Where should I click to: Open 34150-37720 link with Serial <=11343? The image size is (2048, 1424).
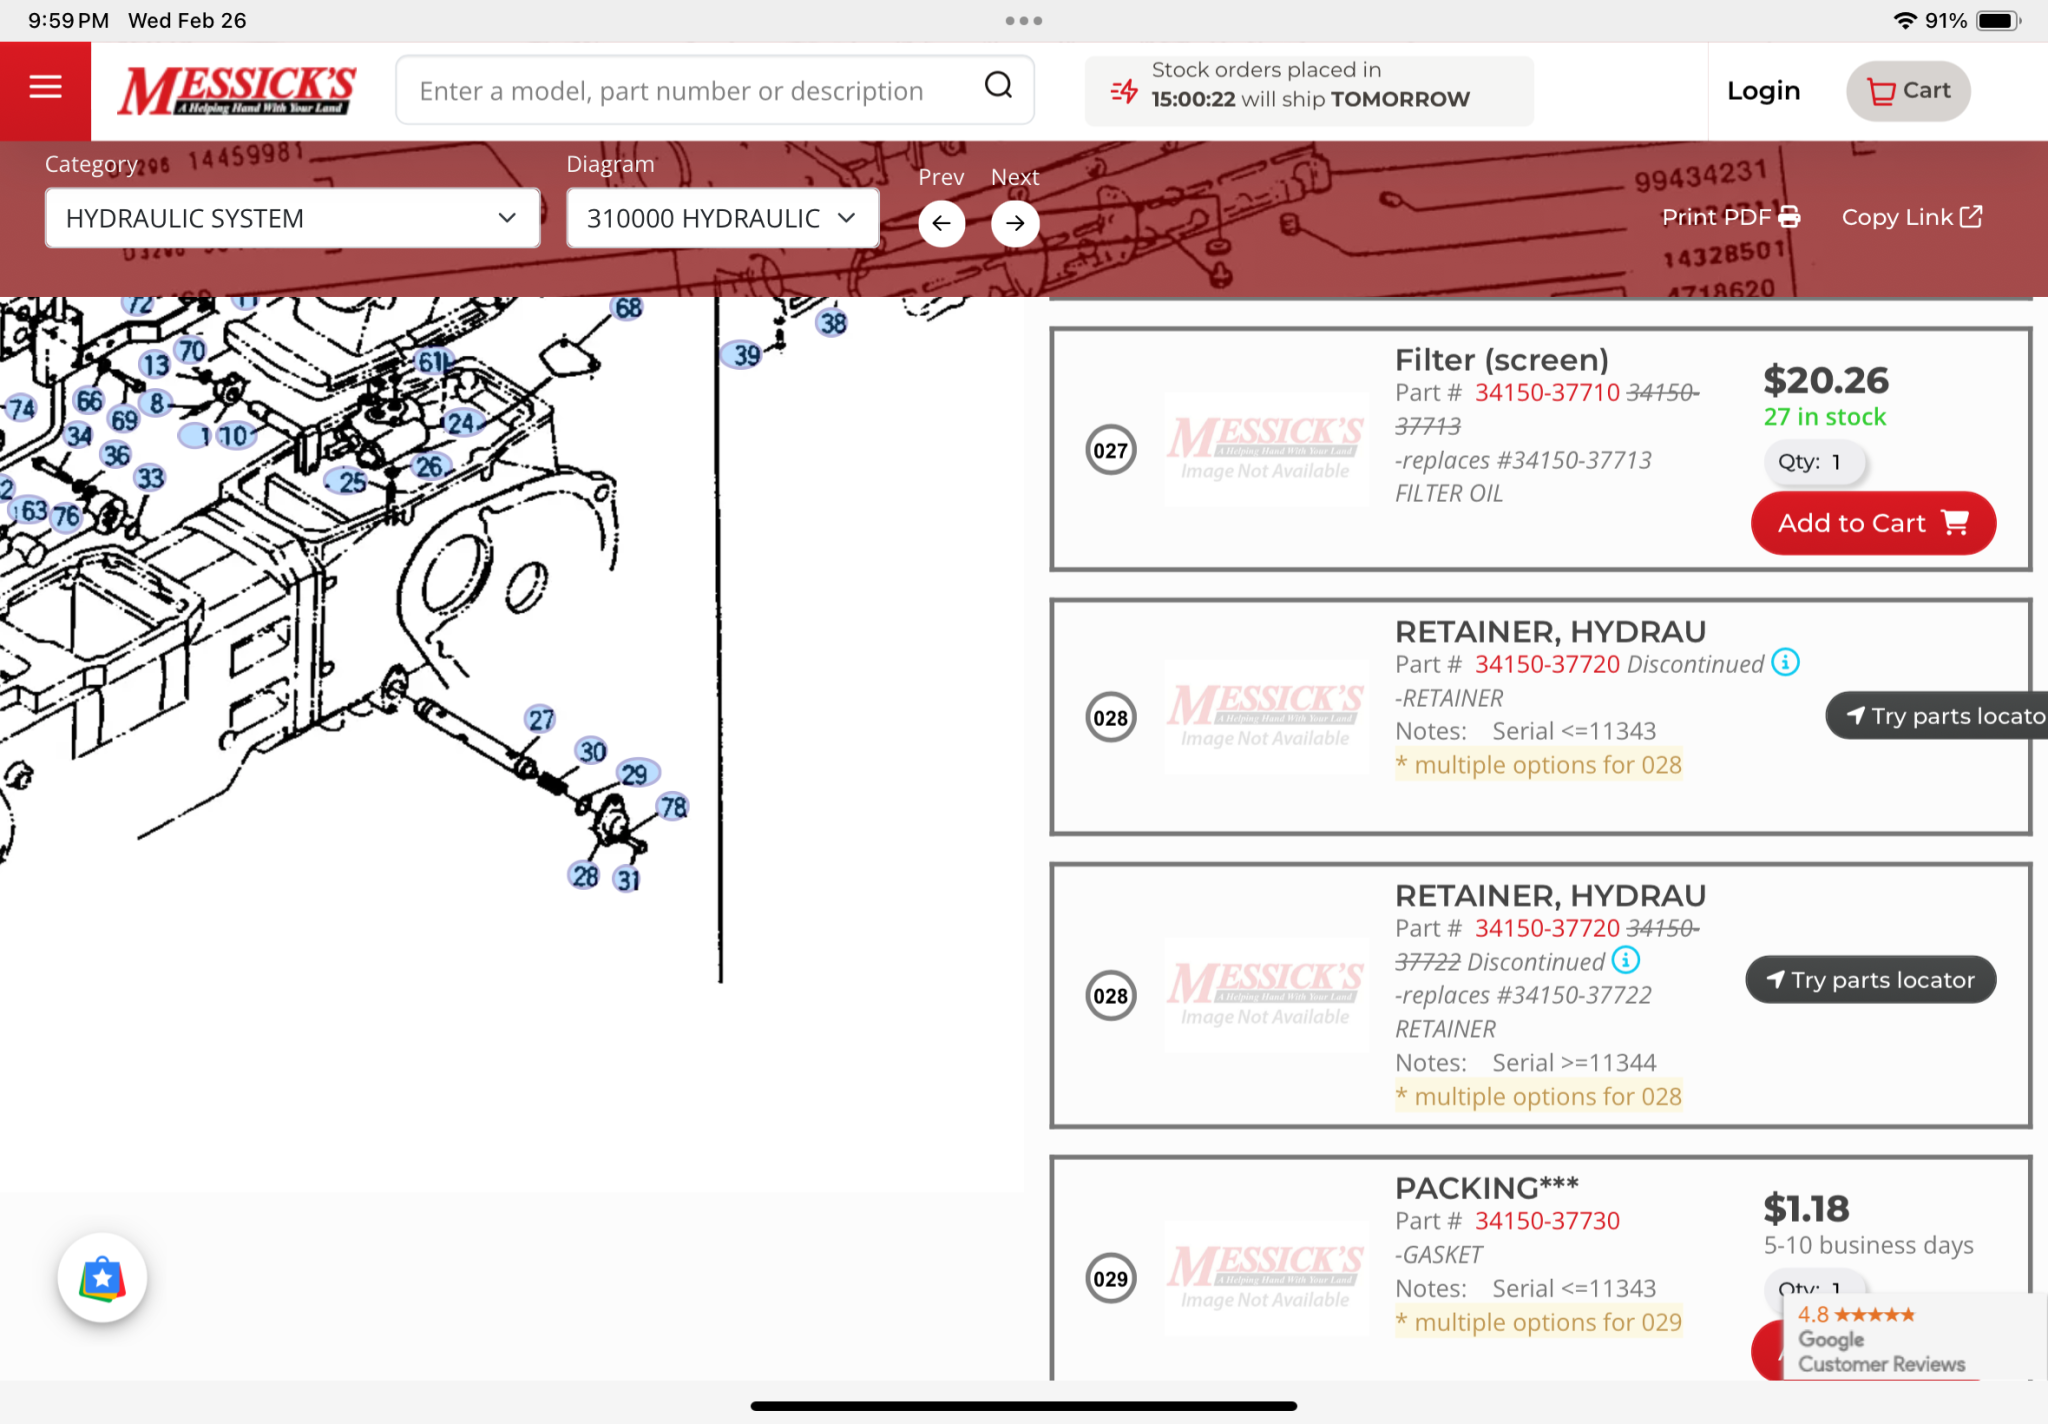(1547, 664)
